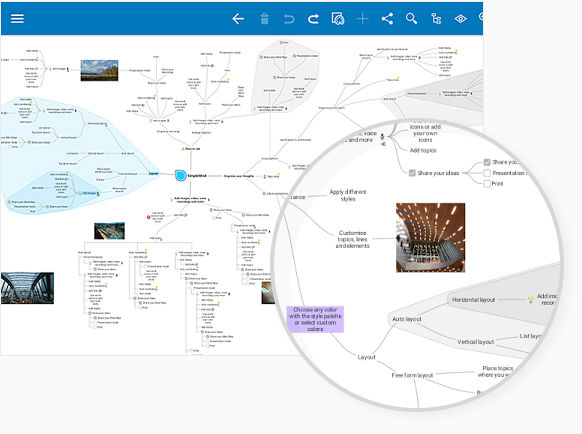Viewport: 582px width, 434px height.
Task: Open the landscape lake photo thumbnail
Action: point(99,70)
